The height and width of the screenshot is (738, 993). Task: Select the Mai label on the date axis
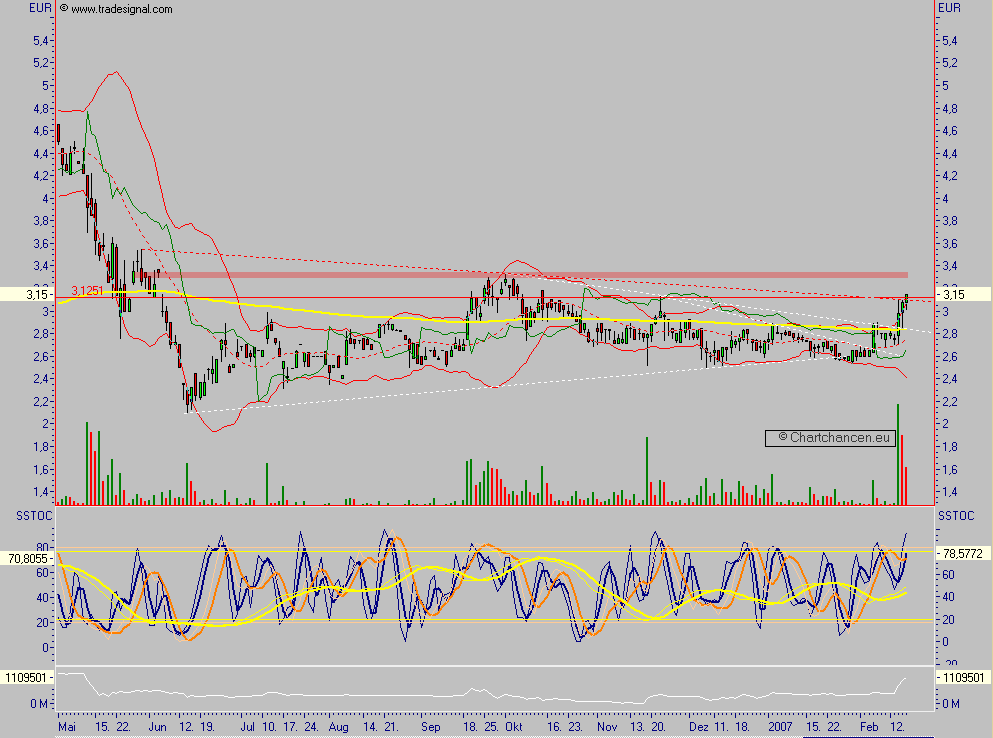coord(67,727)
